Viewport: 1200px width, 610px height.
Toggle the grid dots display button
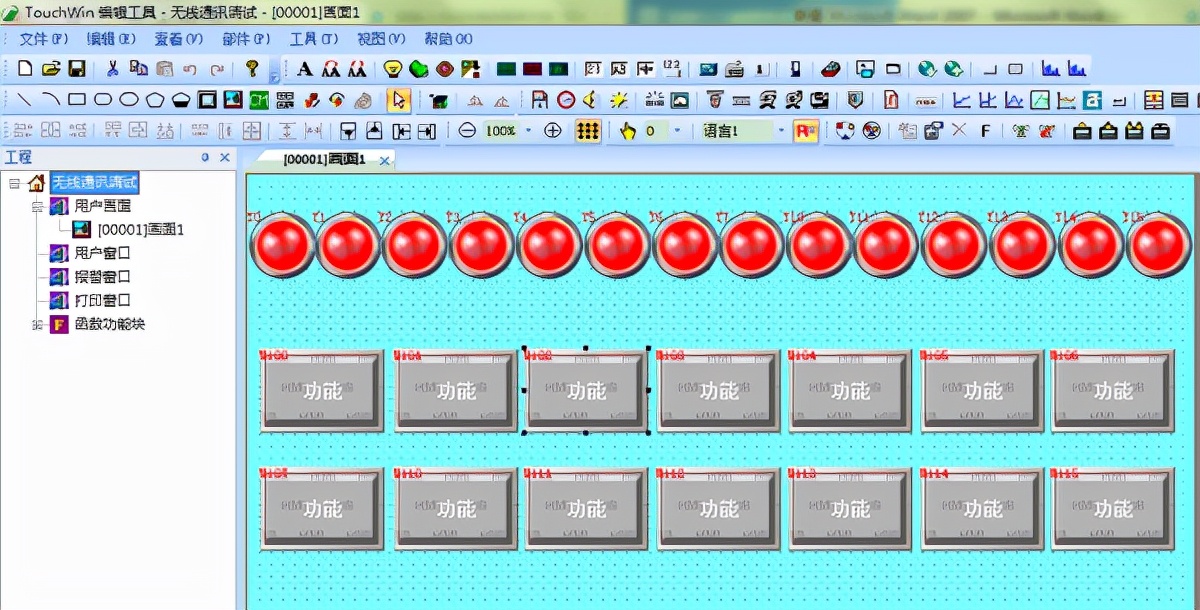(x=588, y=131)
